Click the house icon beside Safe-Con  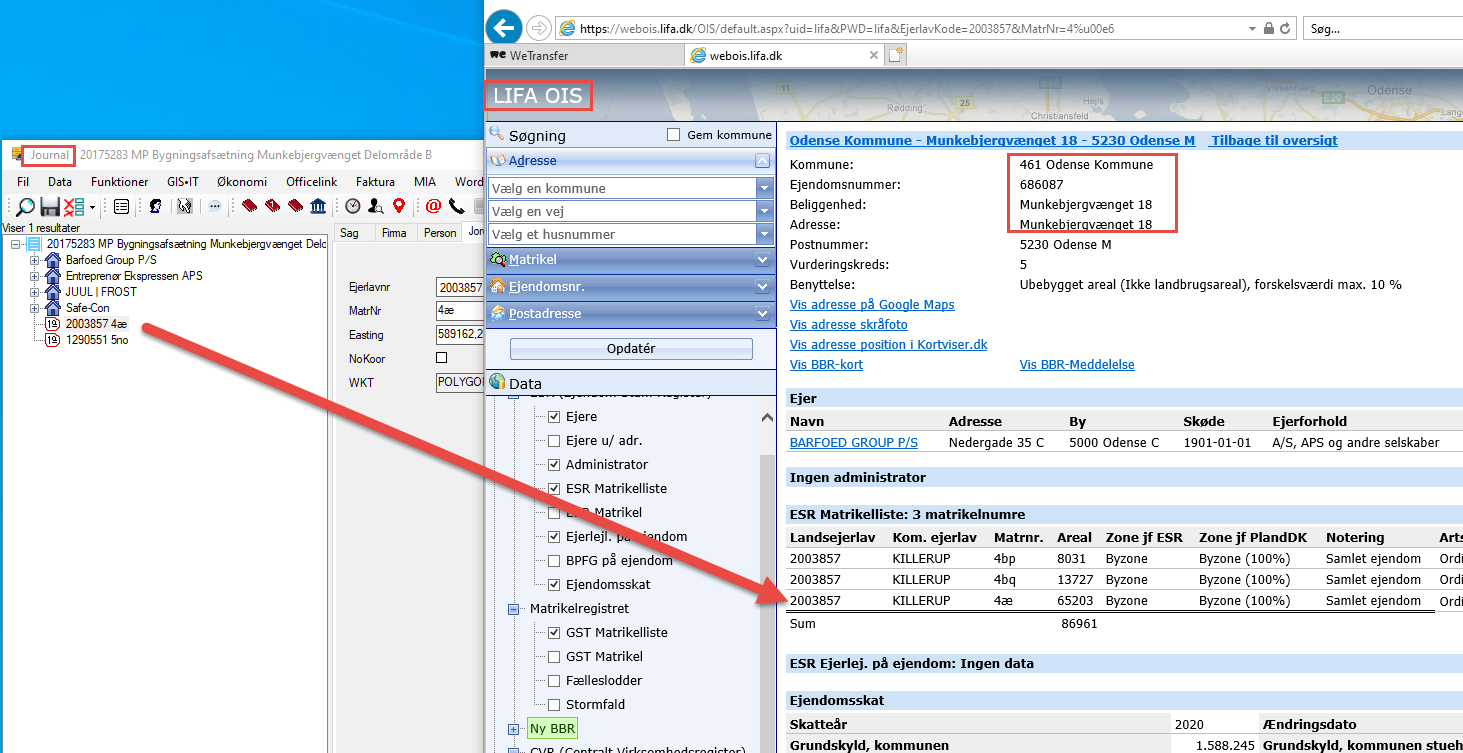(x=53, y=308)
